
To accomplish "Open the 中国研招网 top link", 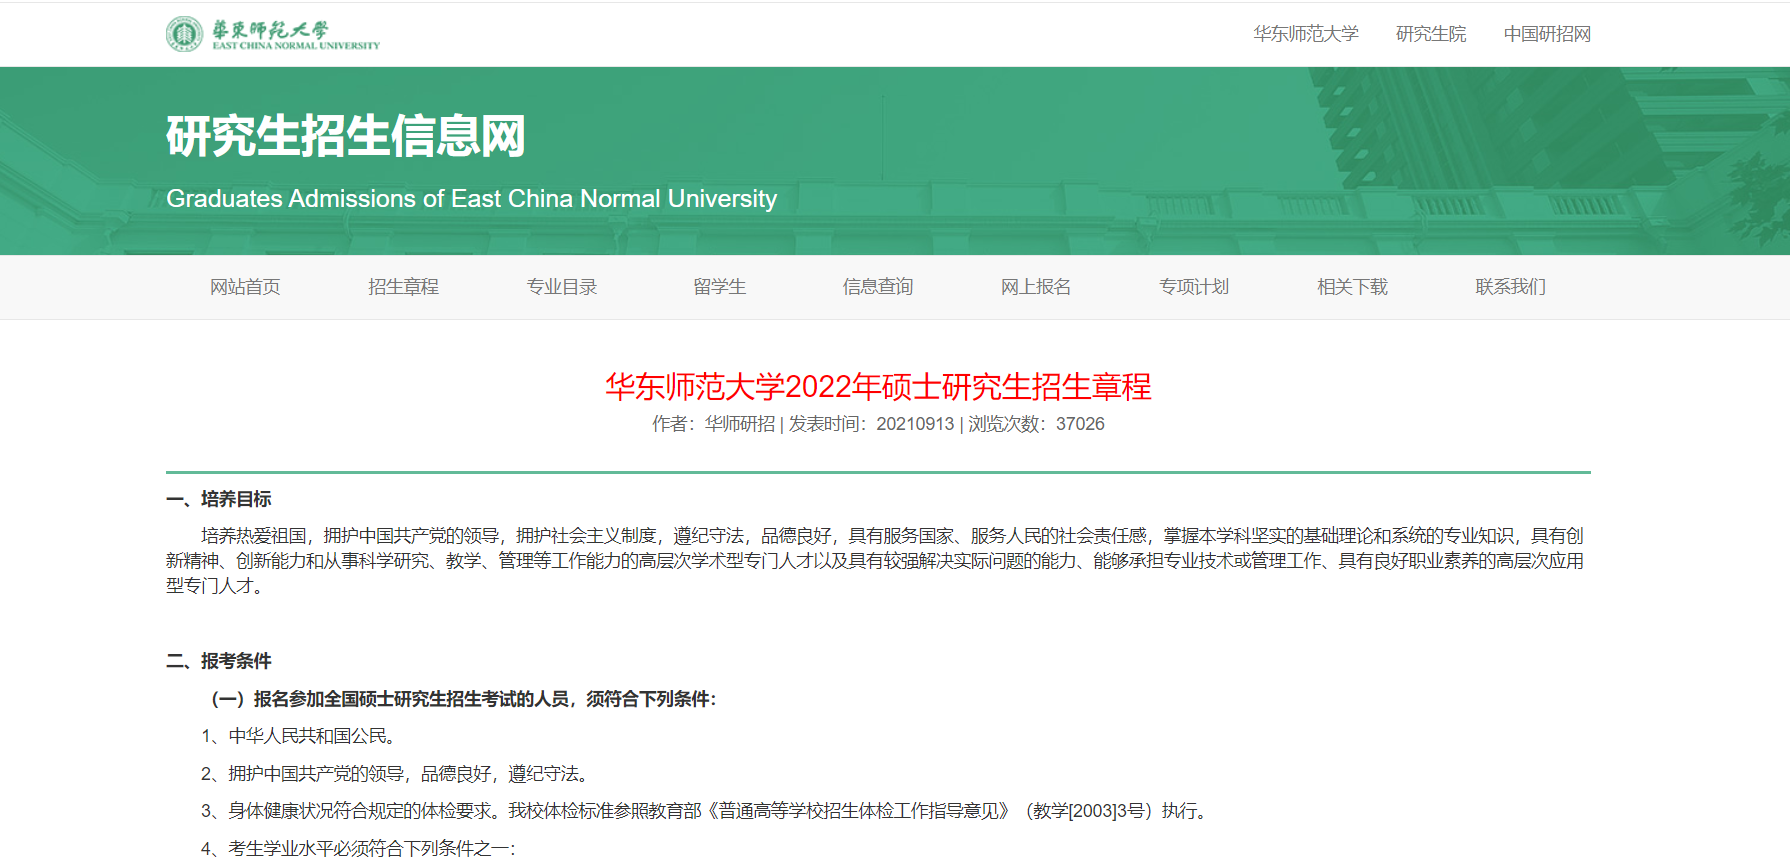I will 1547,34.
